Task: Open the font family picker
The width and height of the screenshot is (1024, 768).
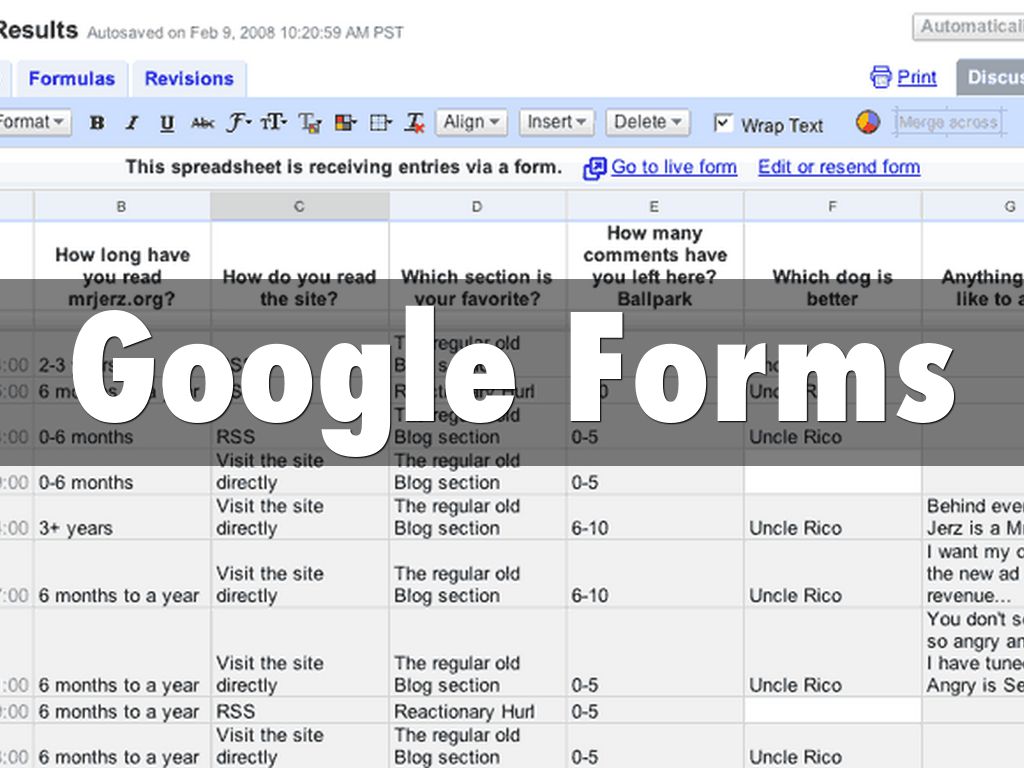Action: coord(238,123)
